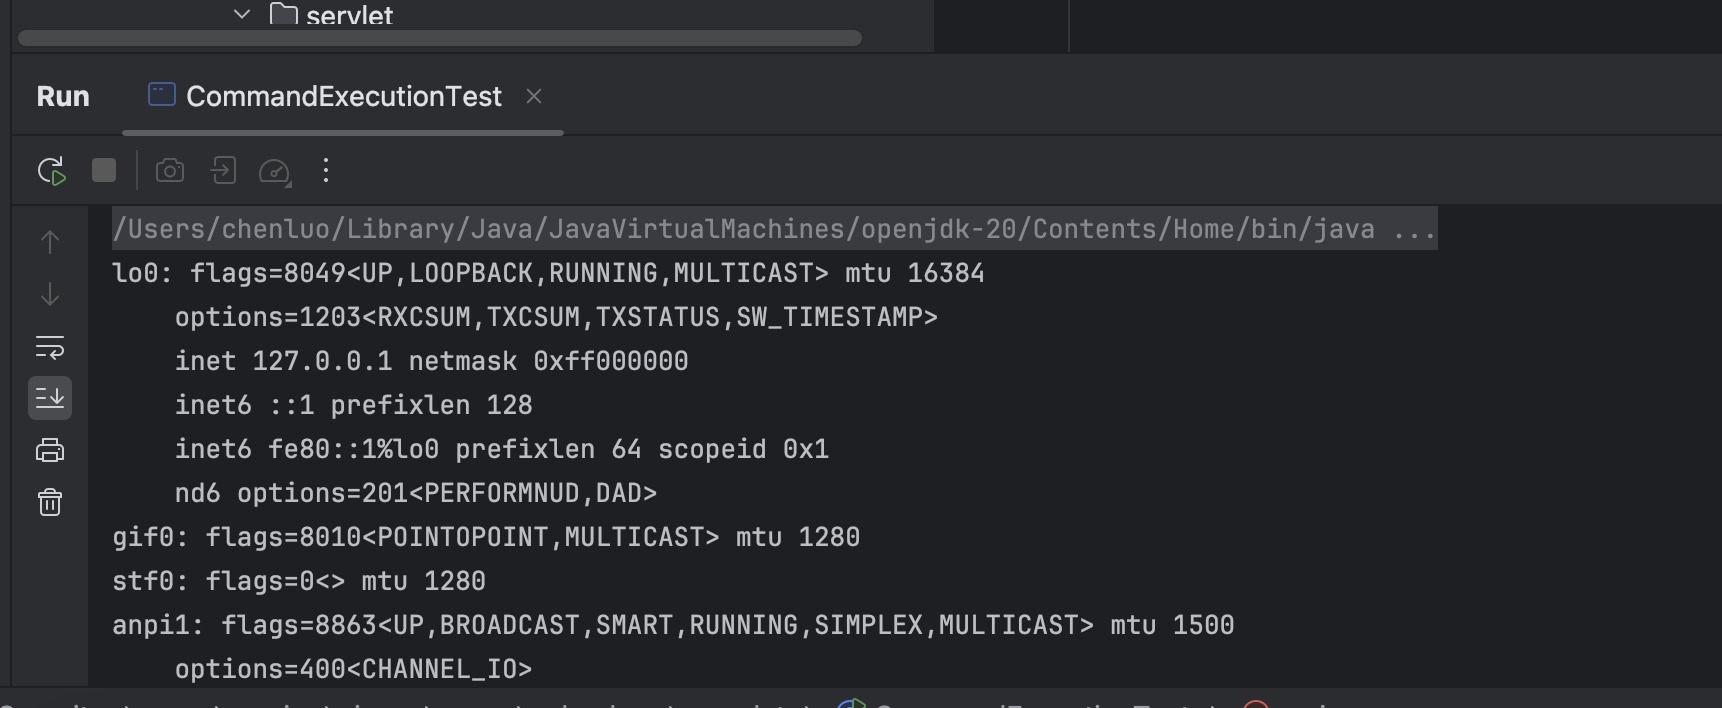Stop the running process
This screenshot has width=1722, height=708.
click(x=104, y=170)
